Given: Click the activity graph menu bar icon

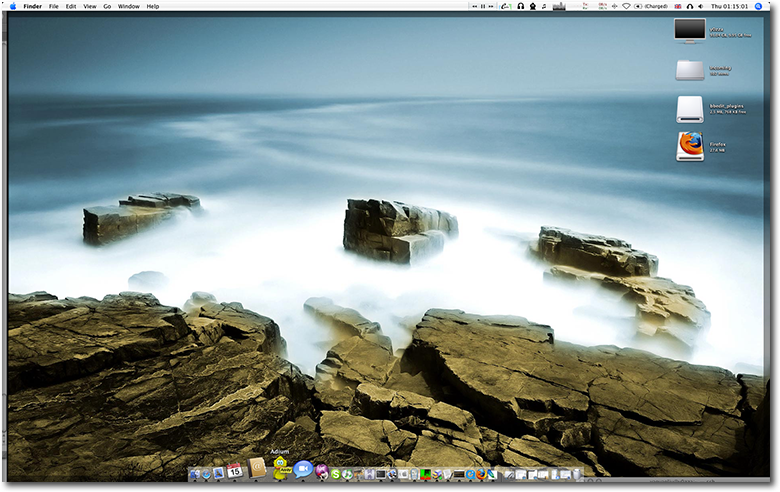Looking at the screenshot, I should coord(559,6).
